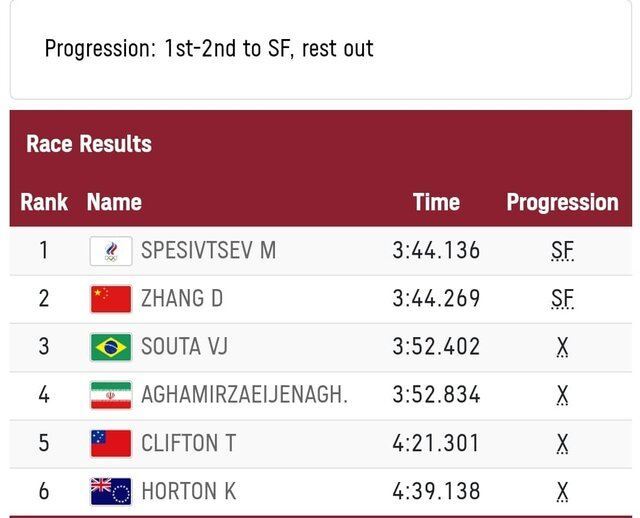The width and height of the screenshot is (640, 518).
Task: Click the X progression mark for Horton
Action: pyautogui.click(x=562, y=491)
